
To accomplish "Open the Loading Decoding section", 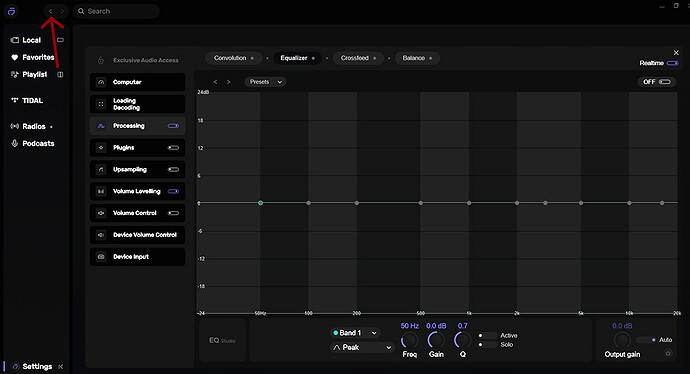I will coord(137,104).
